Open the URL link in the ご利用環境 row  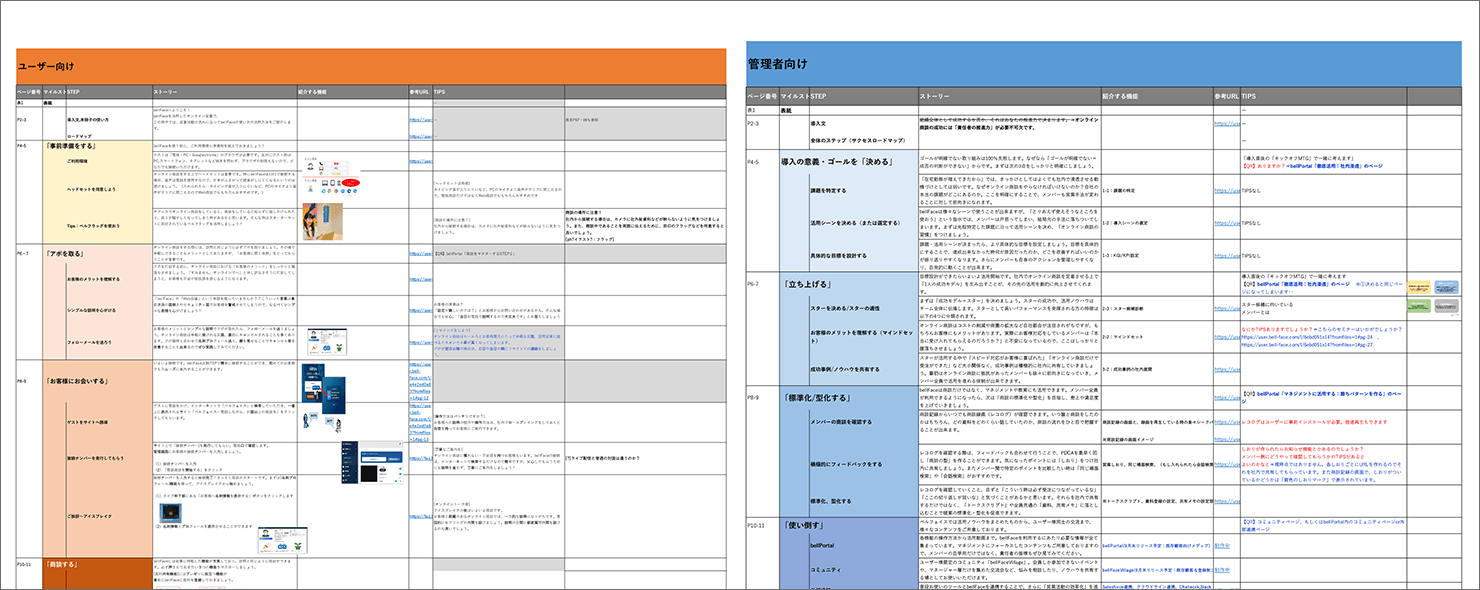coord(419,160)
